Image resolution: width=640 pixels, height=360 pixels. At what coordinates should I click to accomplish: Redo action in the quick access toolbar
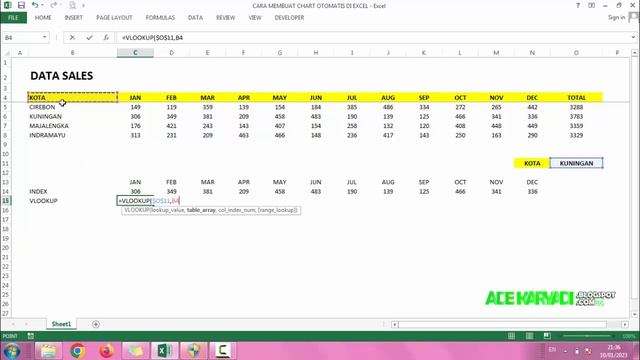(53, 5)
